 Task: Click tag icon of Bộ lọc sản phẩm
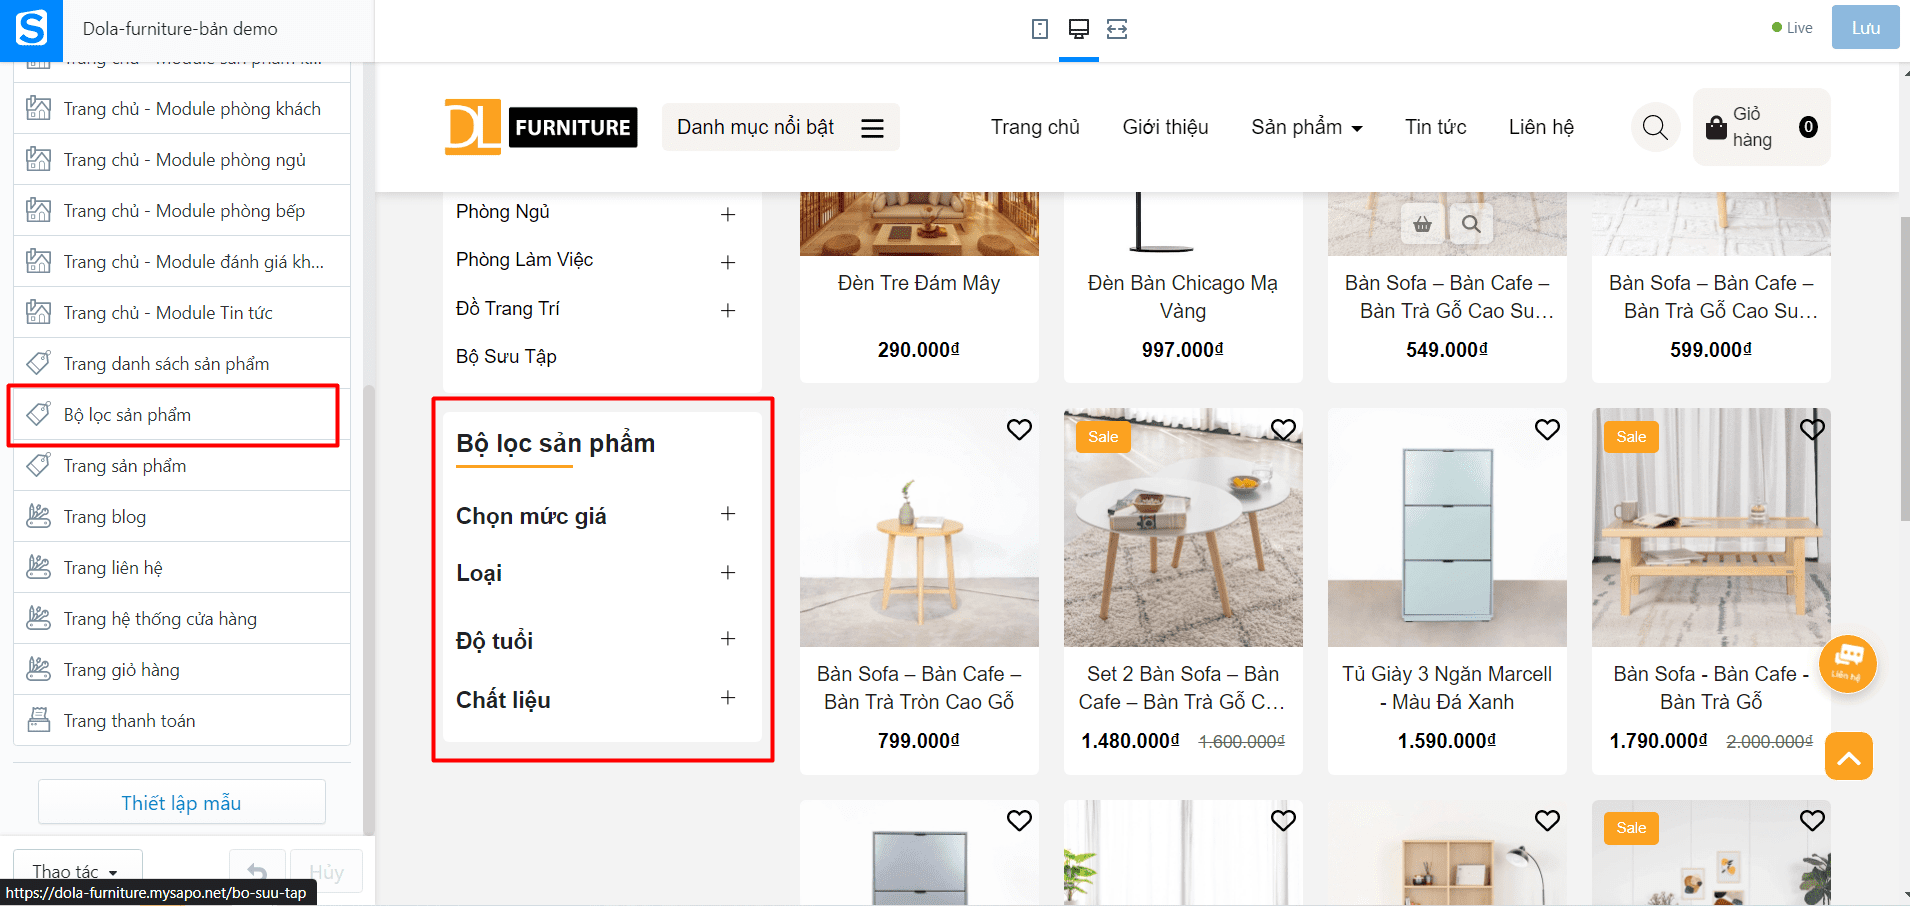coord(38,414)
